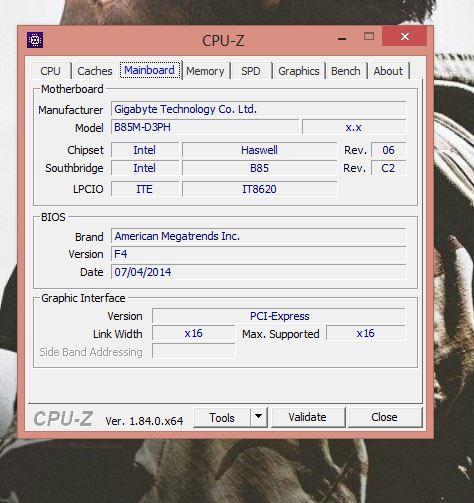Switch to the Memory tab
Viewport: 474px width, 503px height.
(x=205, y=71)
